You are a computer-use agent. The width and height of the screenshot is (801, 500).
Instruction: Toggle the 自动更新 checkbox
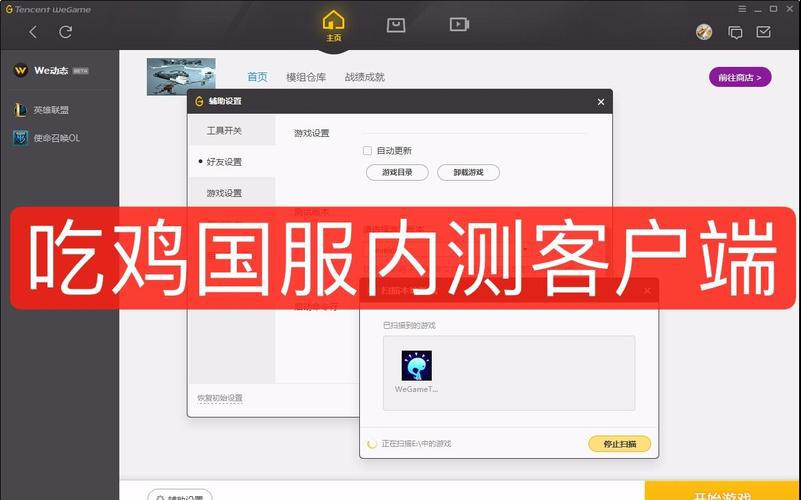[367, 151]
